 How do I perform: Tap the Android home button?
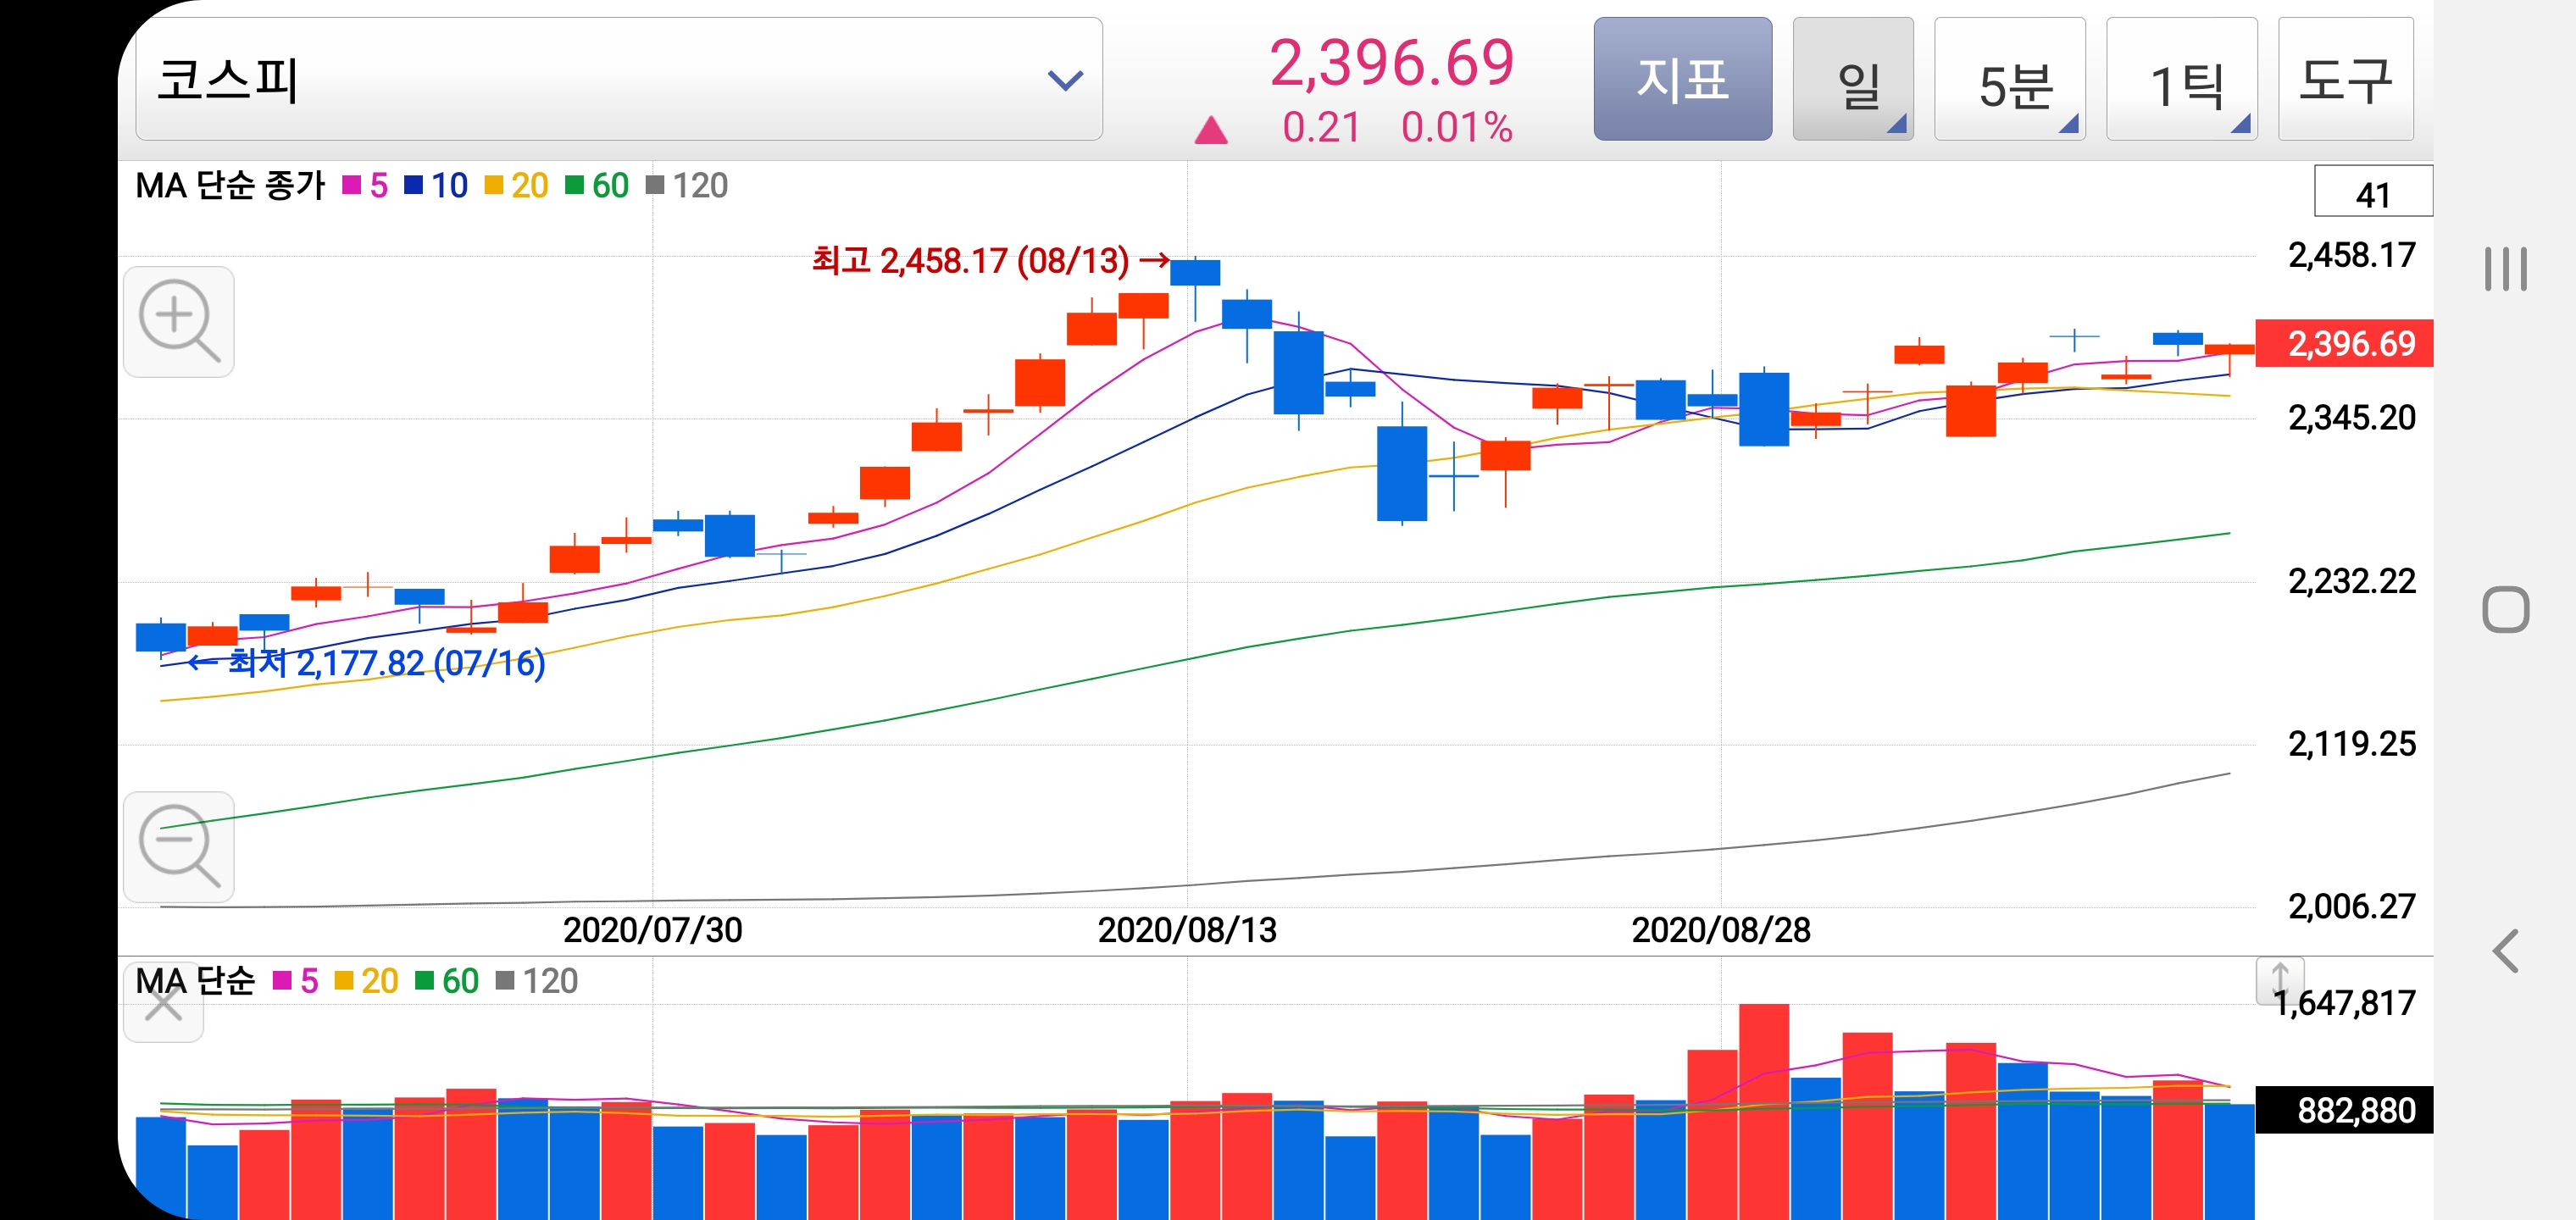pos(2506,609)
